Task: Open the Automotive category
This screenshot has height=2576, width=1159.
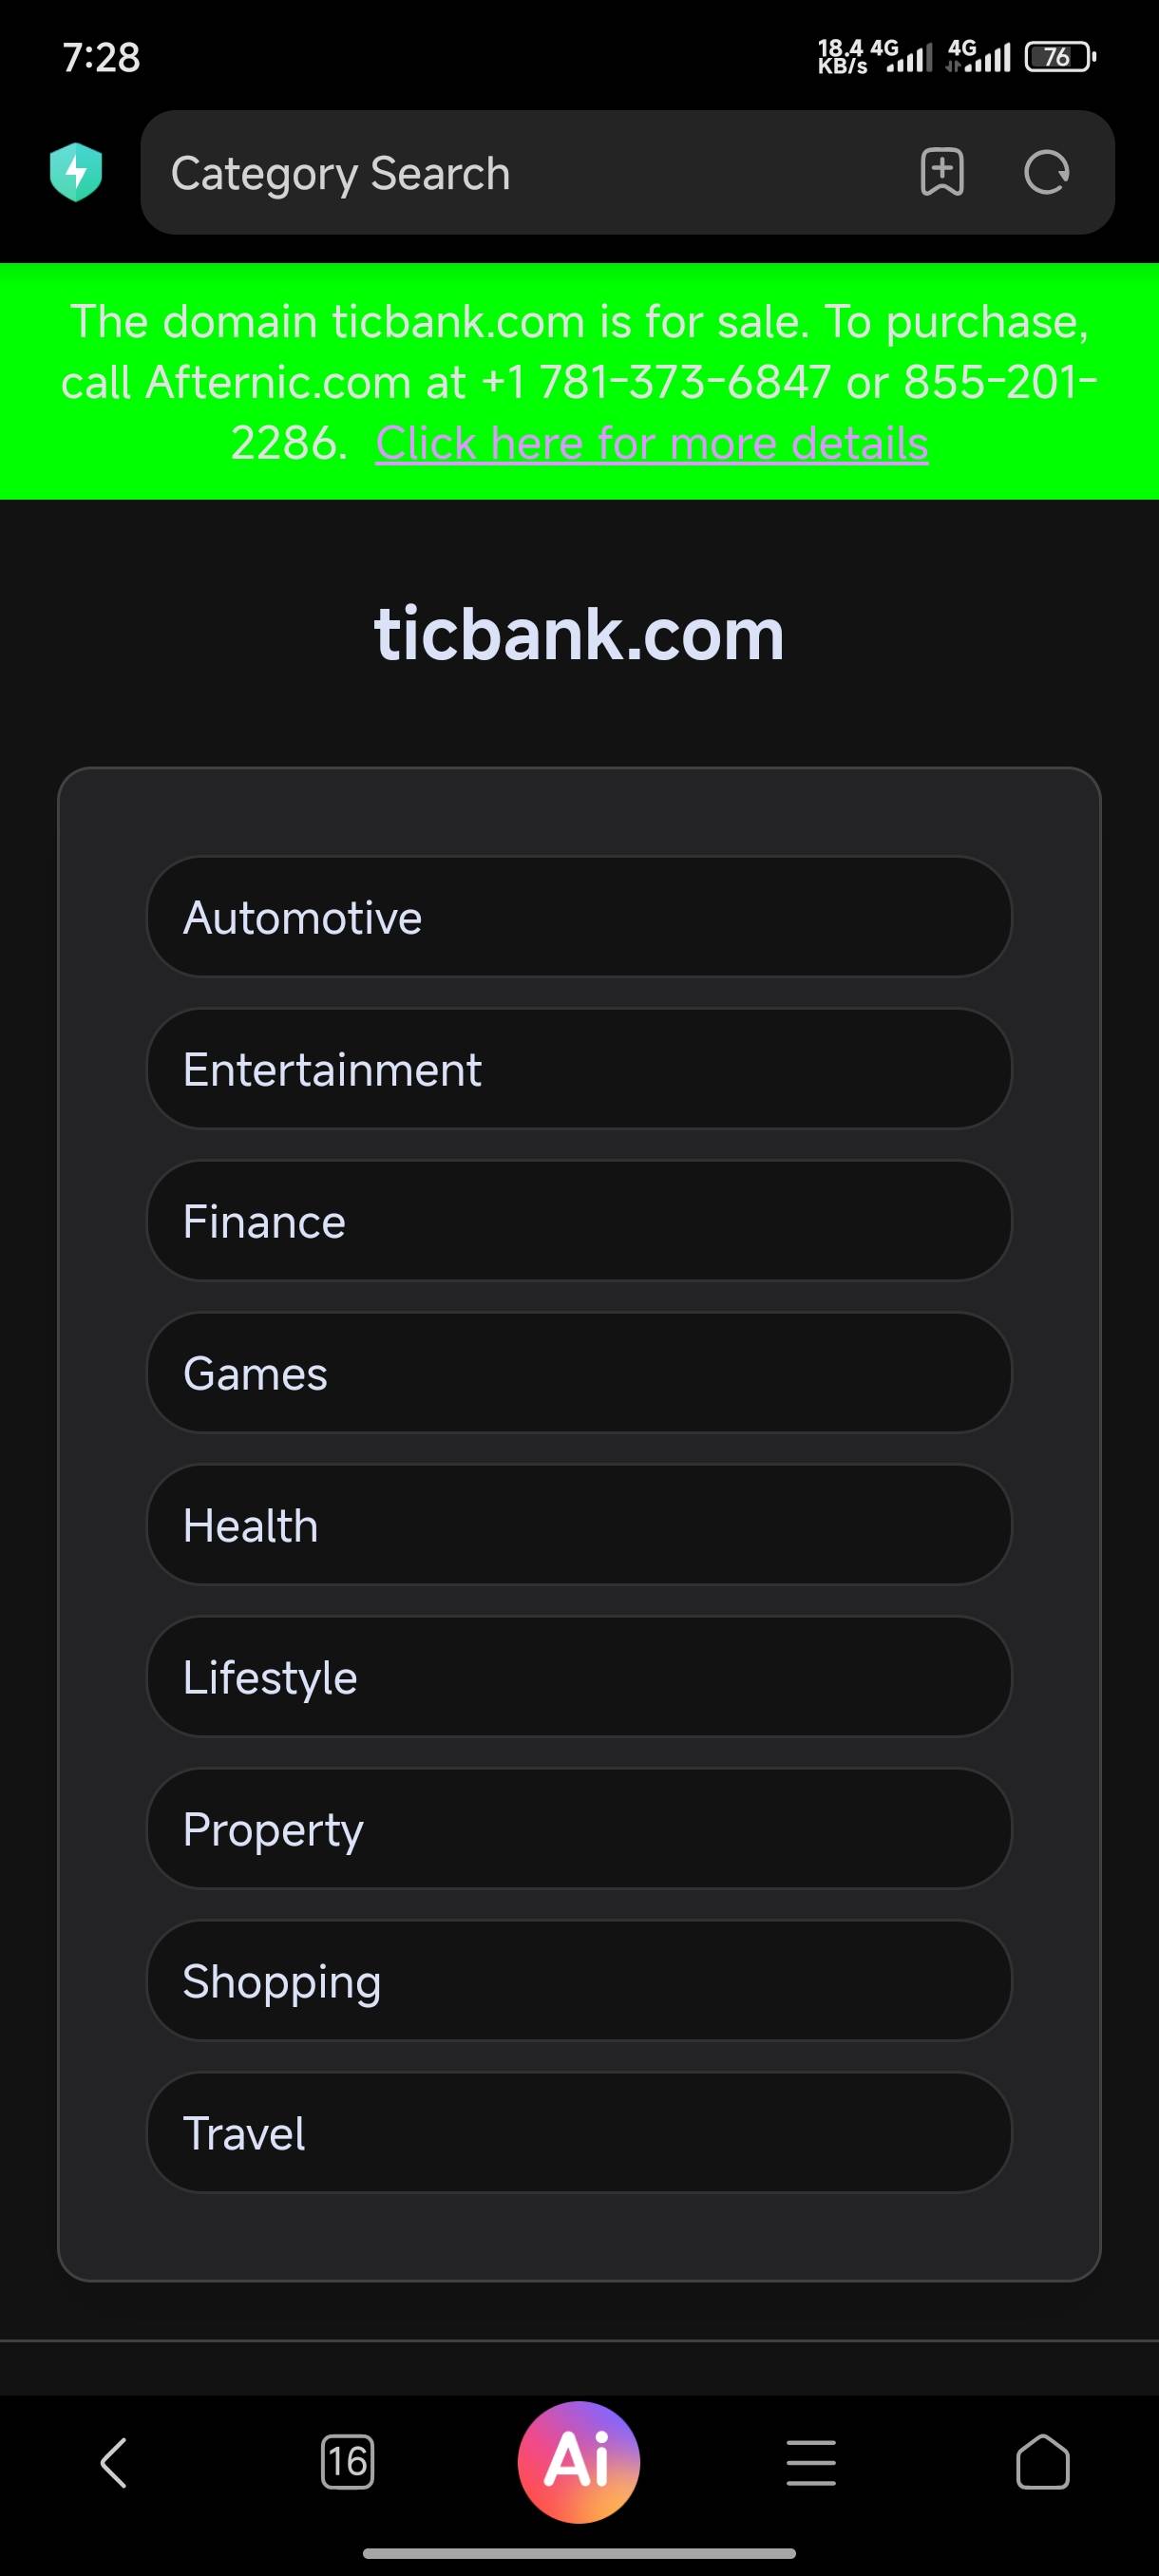Action: coord(579,917)
